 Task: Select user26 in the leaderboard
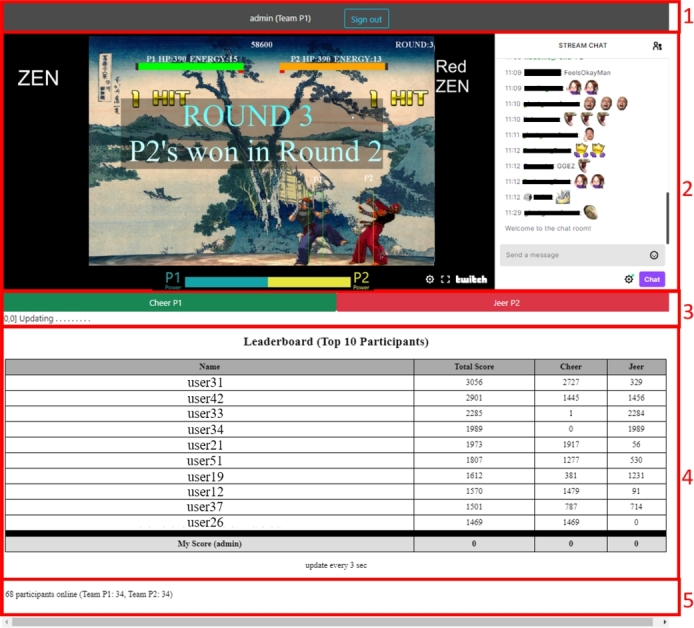[x=205, y=523]
